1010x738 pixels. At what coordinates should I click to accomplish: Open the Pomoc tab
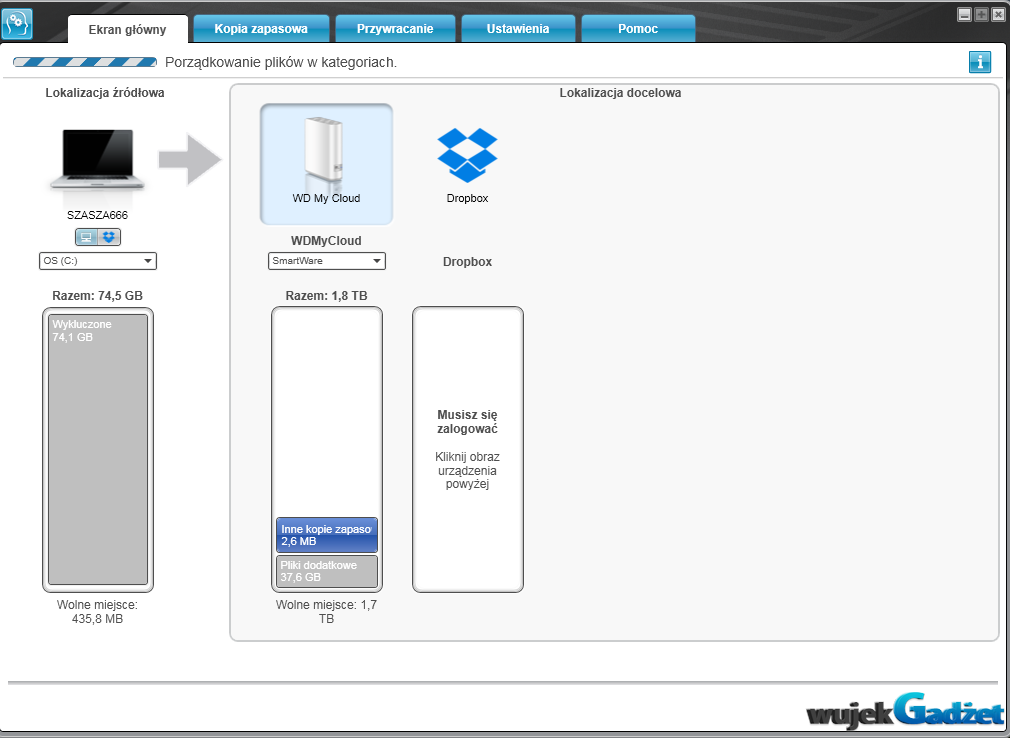coord(638,29)
